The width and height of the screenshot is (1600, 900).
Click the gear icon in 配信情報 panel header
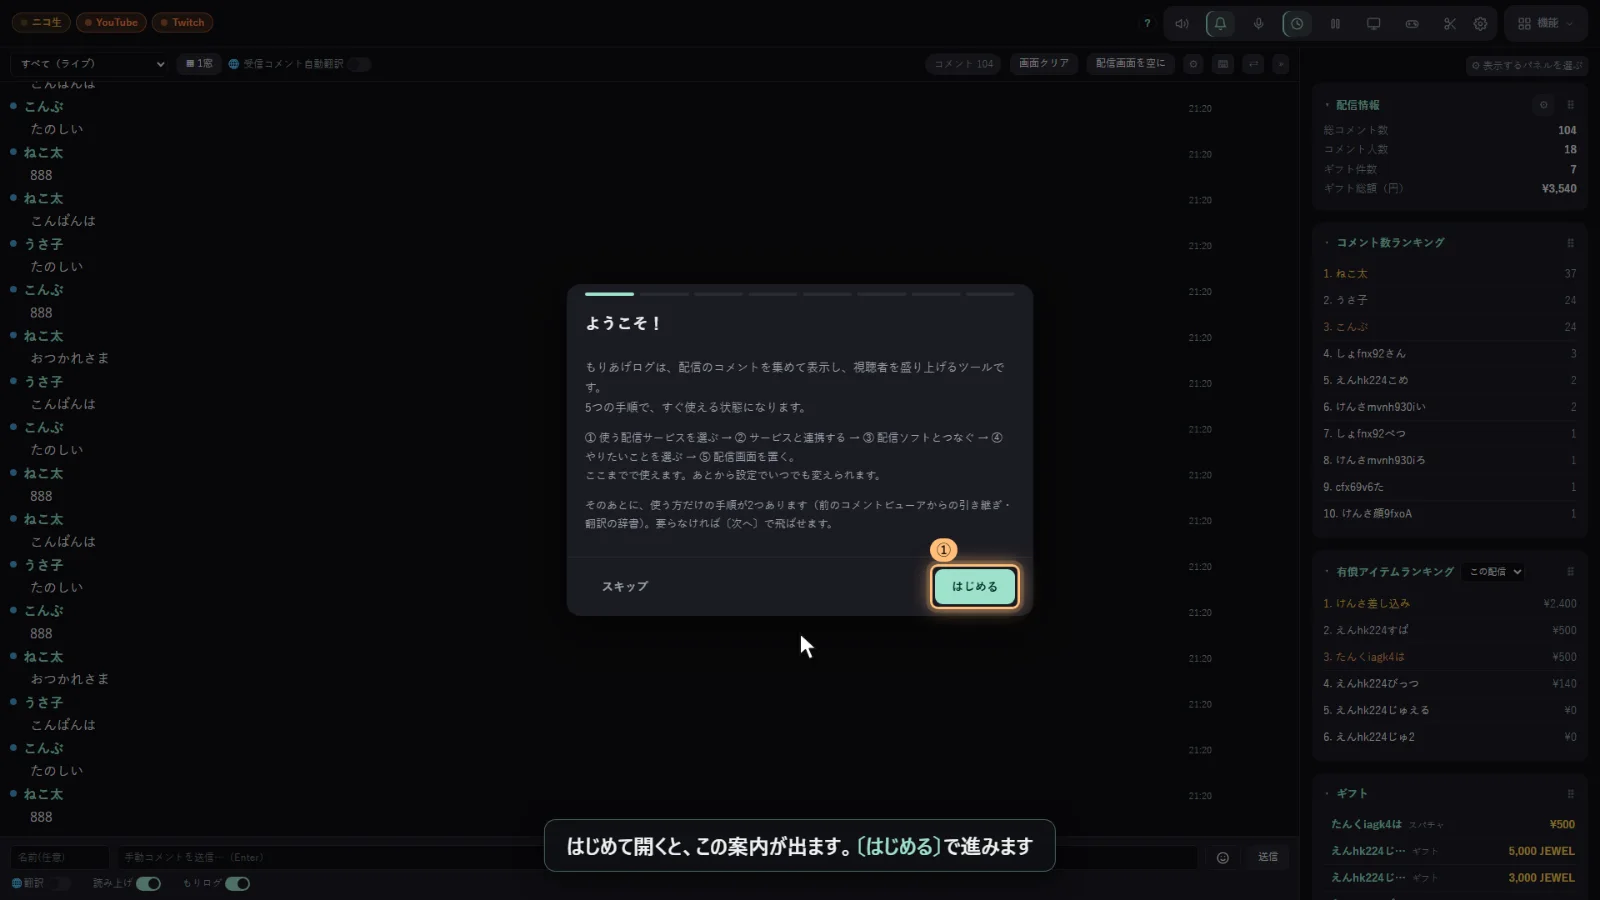(1543, 105)
